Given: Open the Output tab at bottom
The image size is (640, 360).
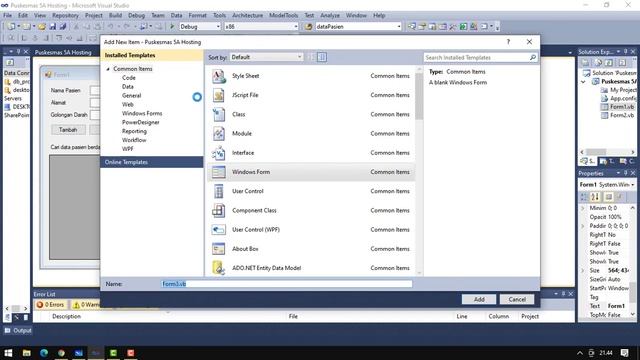Looking at the screenshot, I should pos(18,330).
